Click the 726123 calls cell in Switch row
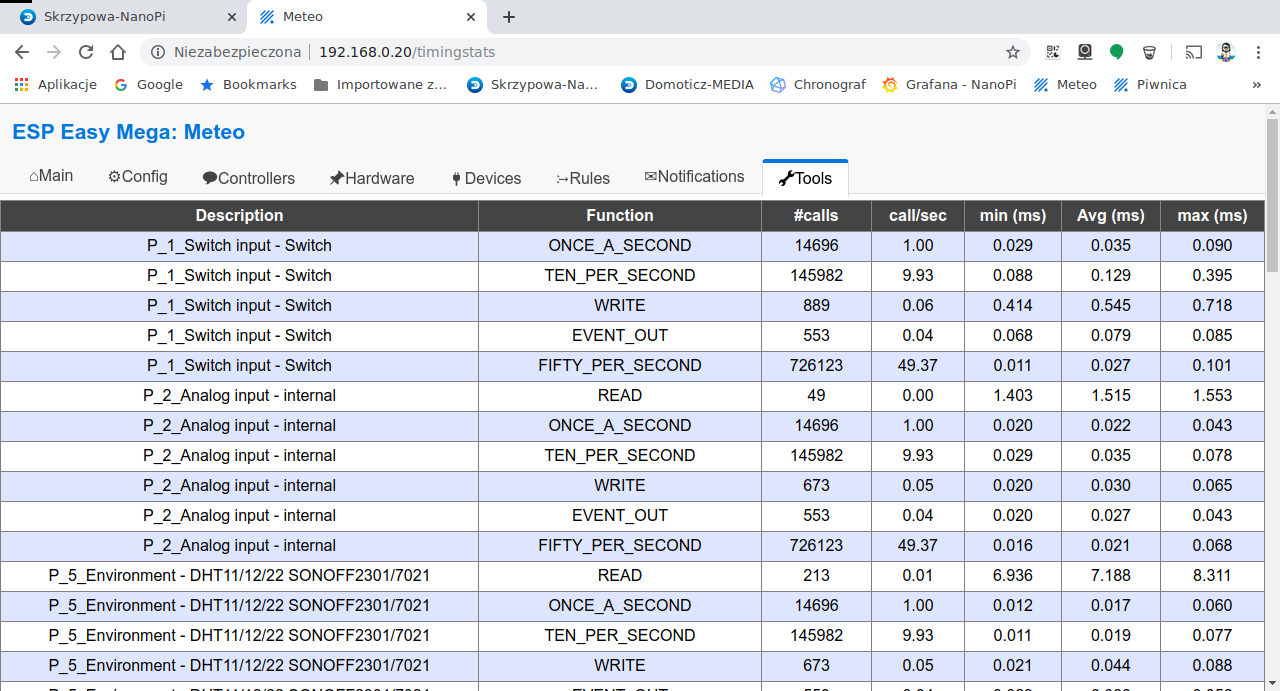1280x691 pixels. [816, 365]
